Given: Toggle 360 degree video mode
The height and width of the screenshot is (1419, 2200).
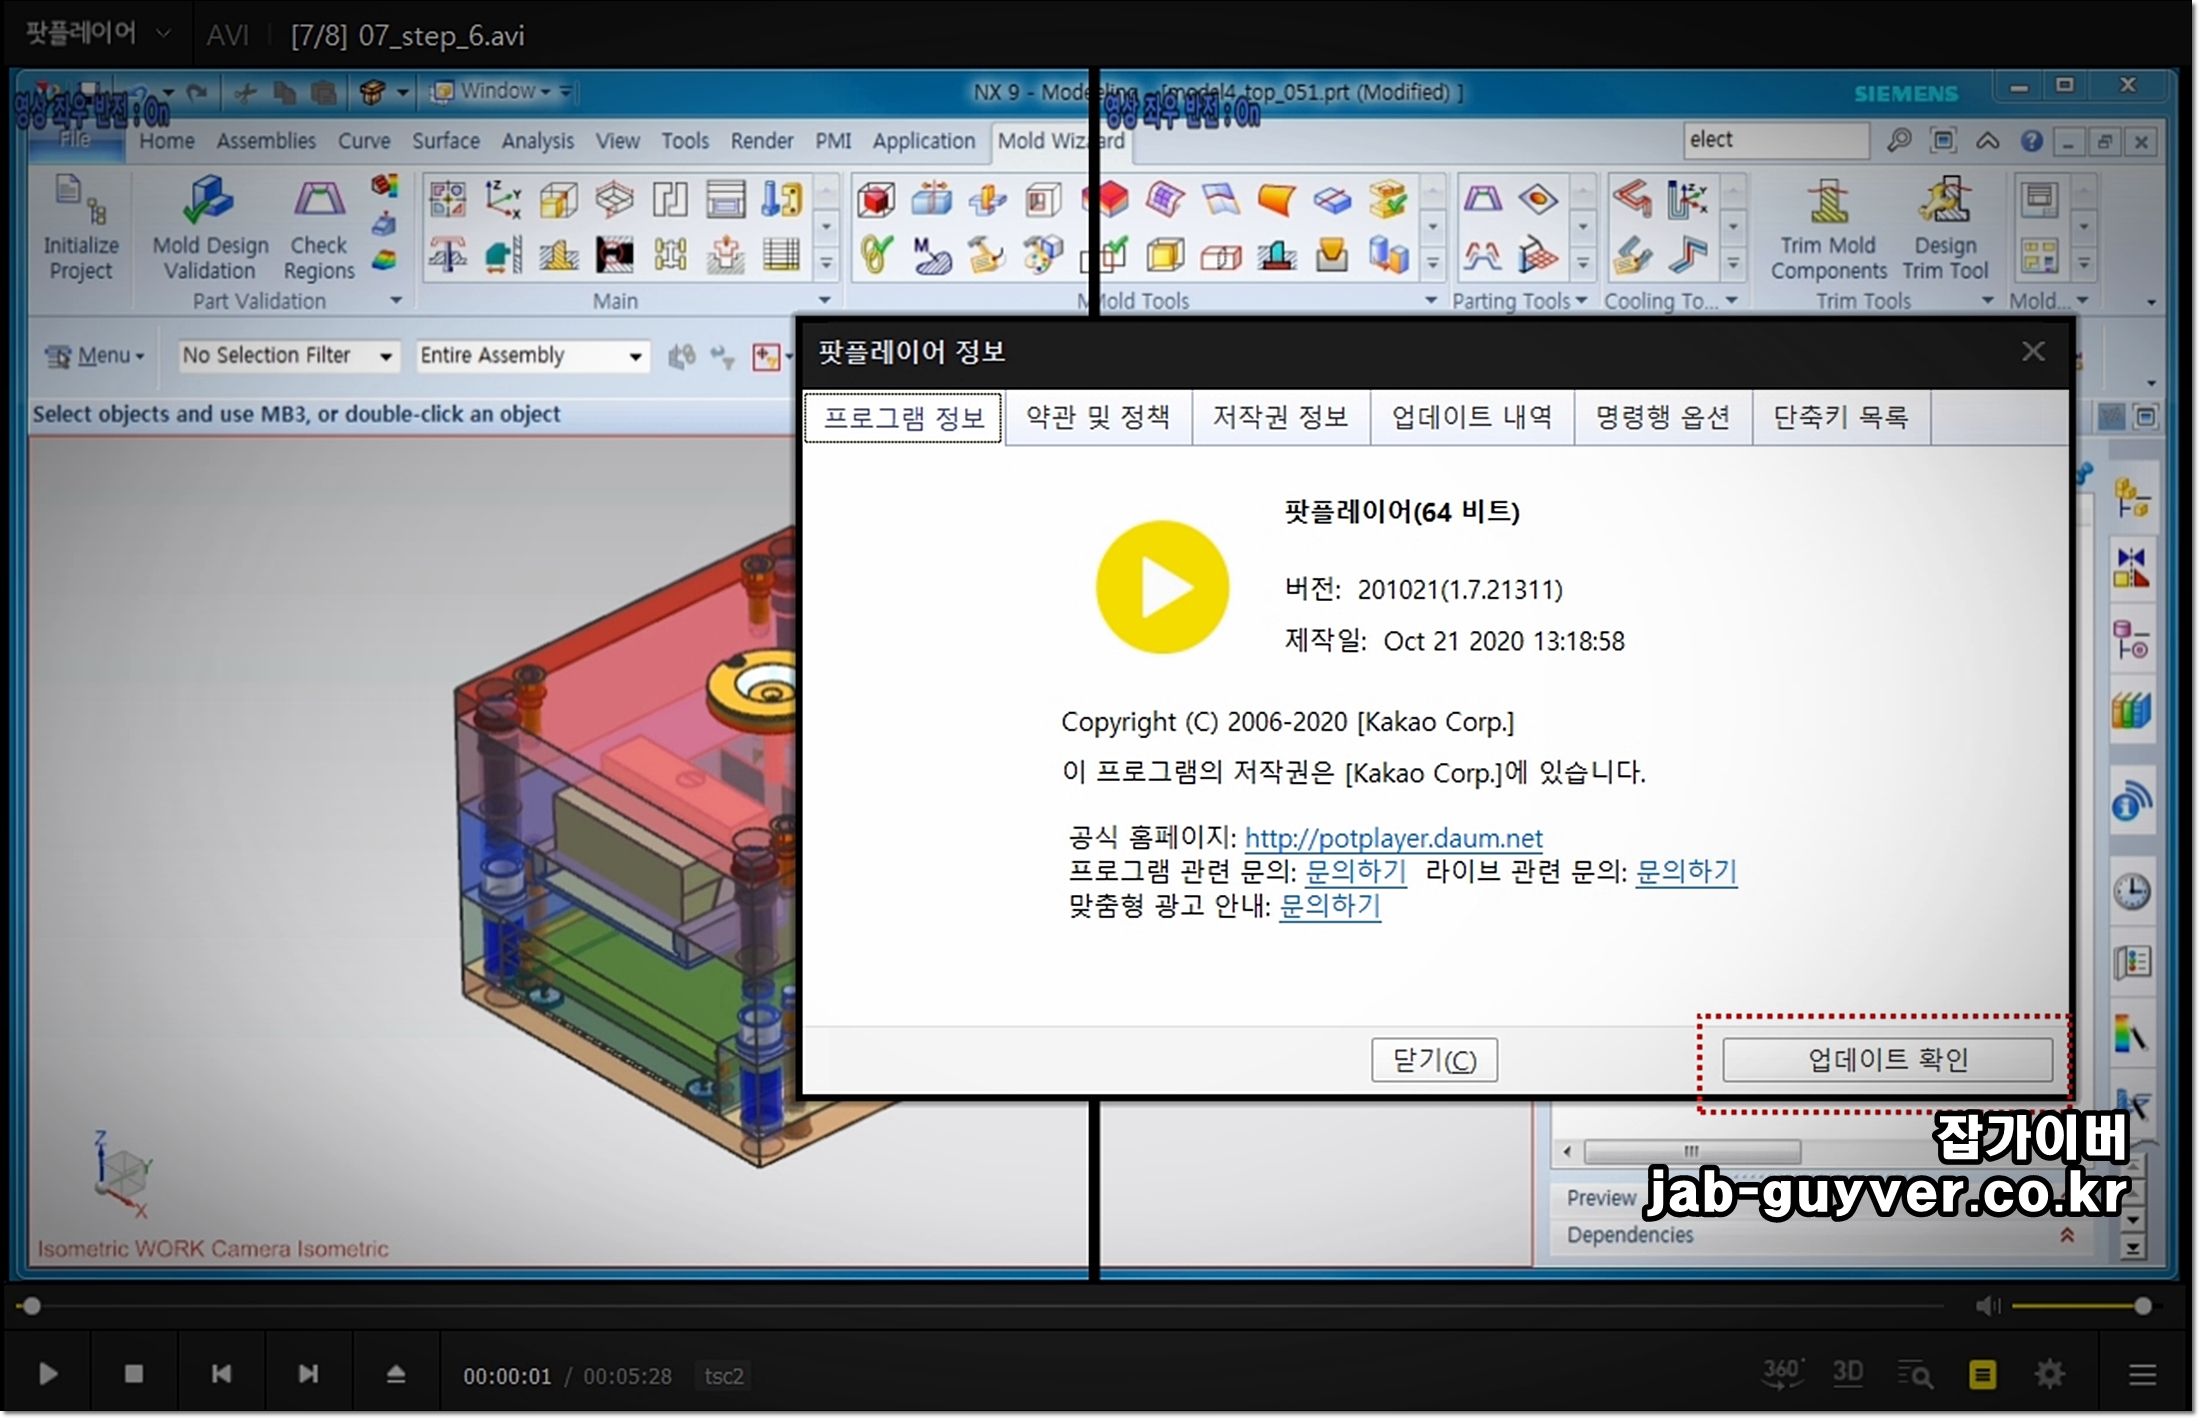Looking at the screenshot, I should point(1782,1373).
